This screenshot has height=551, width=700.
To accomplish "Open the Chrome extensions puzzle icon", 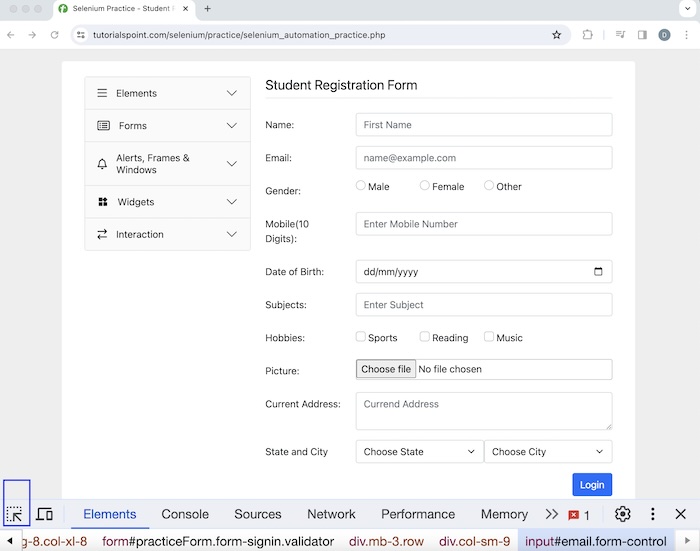I will [x=588, y=35].
